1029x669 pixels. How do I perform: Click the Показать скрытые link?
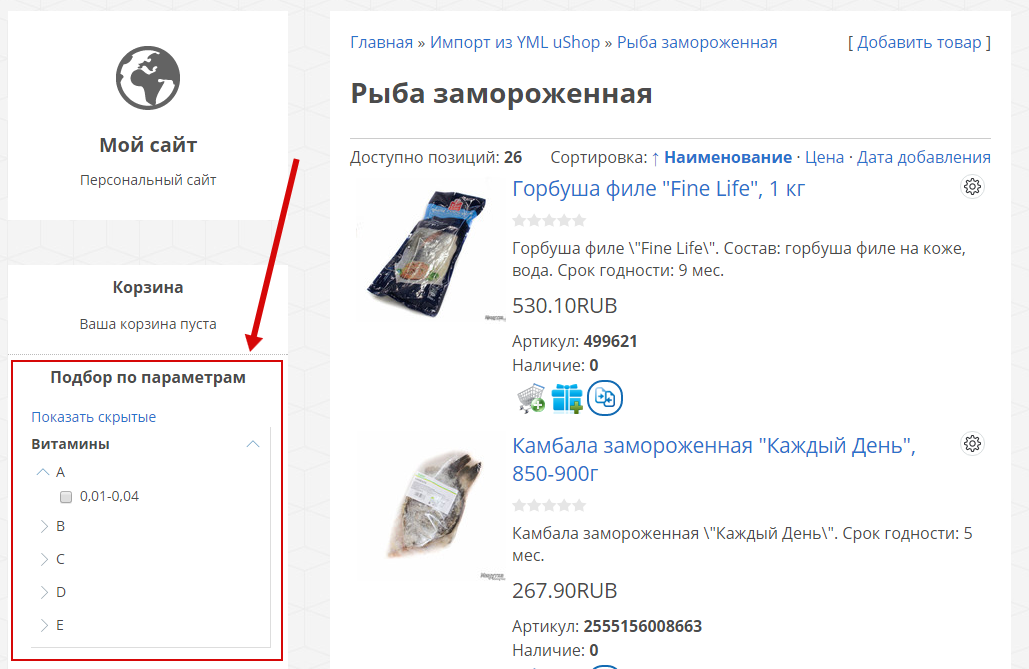coord(94,417)
